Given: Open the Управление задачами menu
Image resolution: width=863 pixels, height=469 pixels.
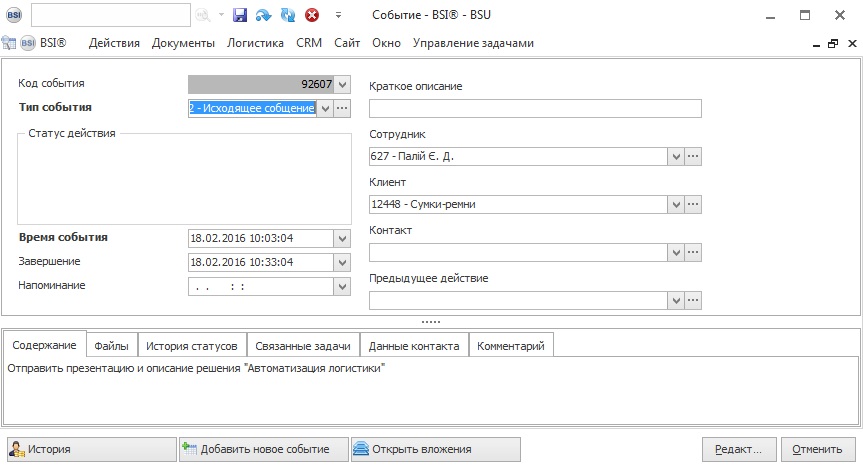Looking at the screenshot, I should pyautogui.click(x=473, y=43).
